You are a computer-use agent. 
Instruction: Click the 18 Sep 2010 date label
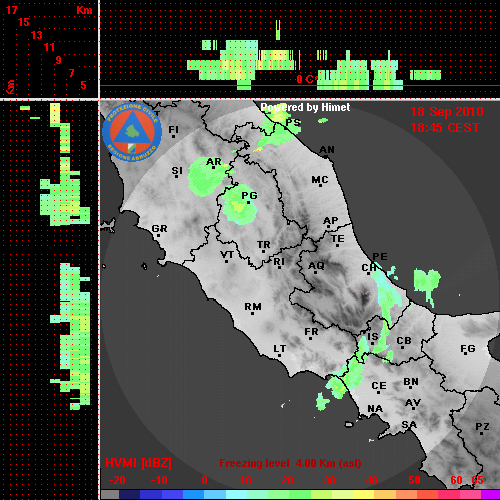(447, 112)
